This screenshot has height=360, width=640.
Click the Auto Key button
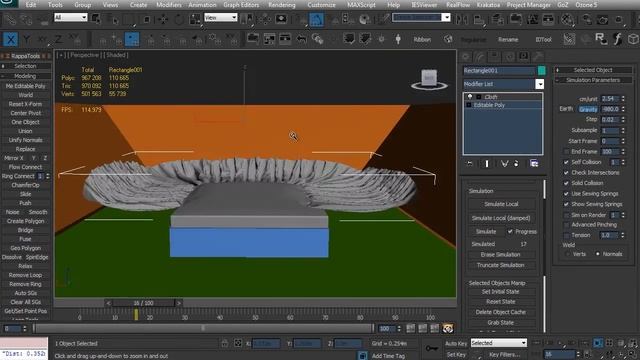(x=456, y=343)
